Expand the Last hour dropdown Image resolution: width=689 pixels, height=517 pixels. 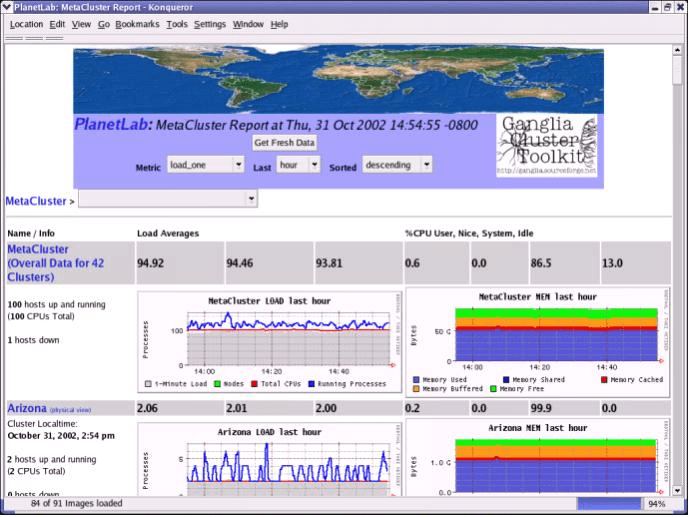(x=298, y=165)
